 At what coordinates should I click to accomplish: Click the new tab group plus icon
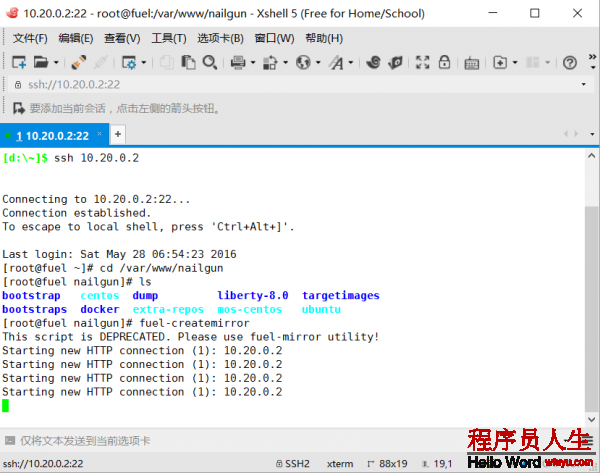(x=500, y=62)
